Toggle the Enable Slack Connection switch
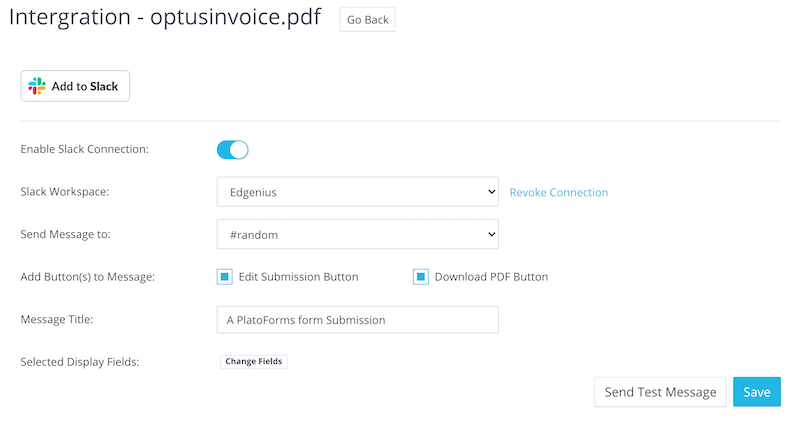The image size is (800, 432). tap(233, 150)
